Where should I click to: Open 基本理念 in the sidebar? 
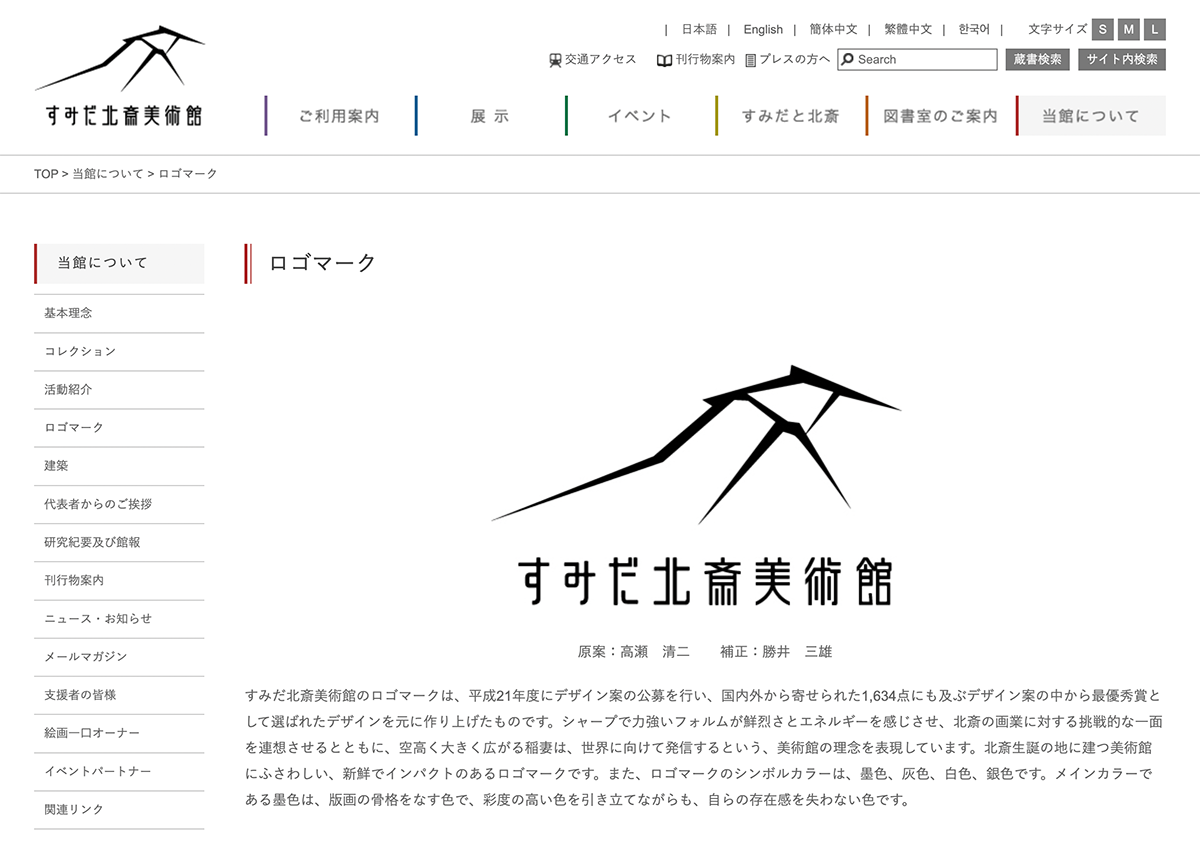119,313
